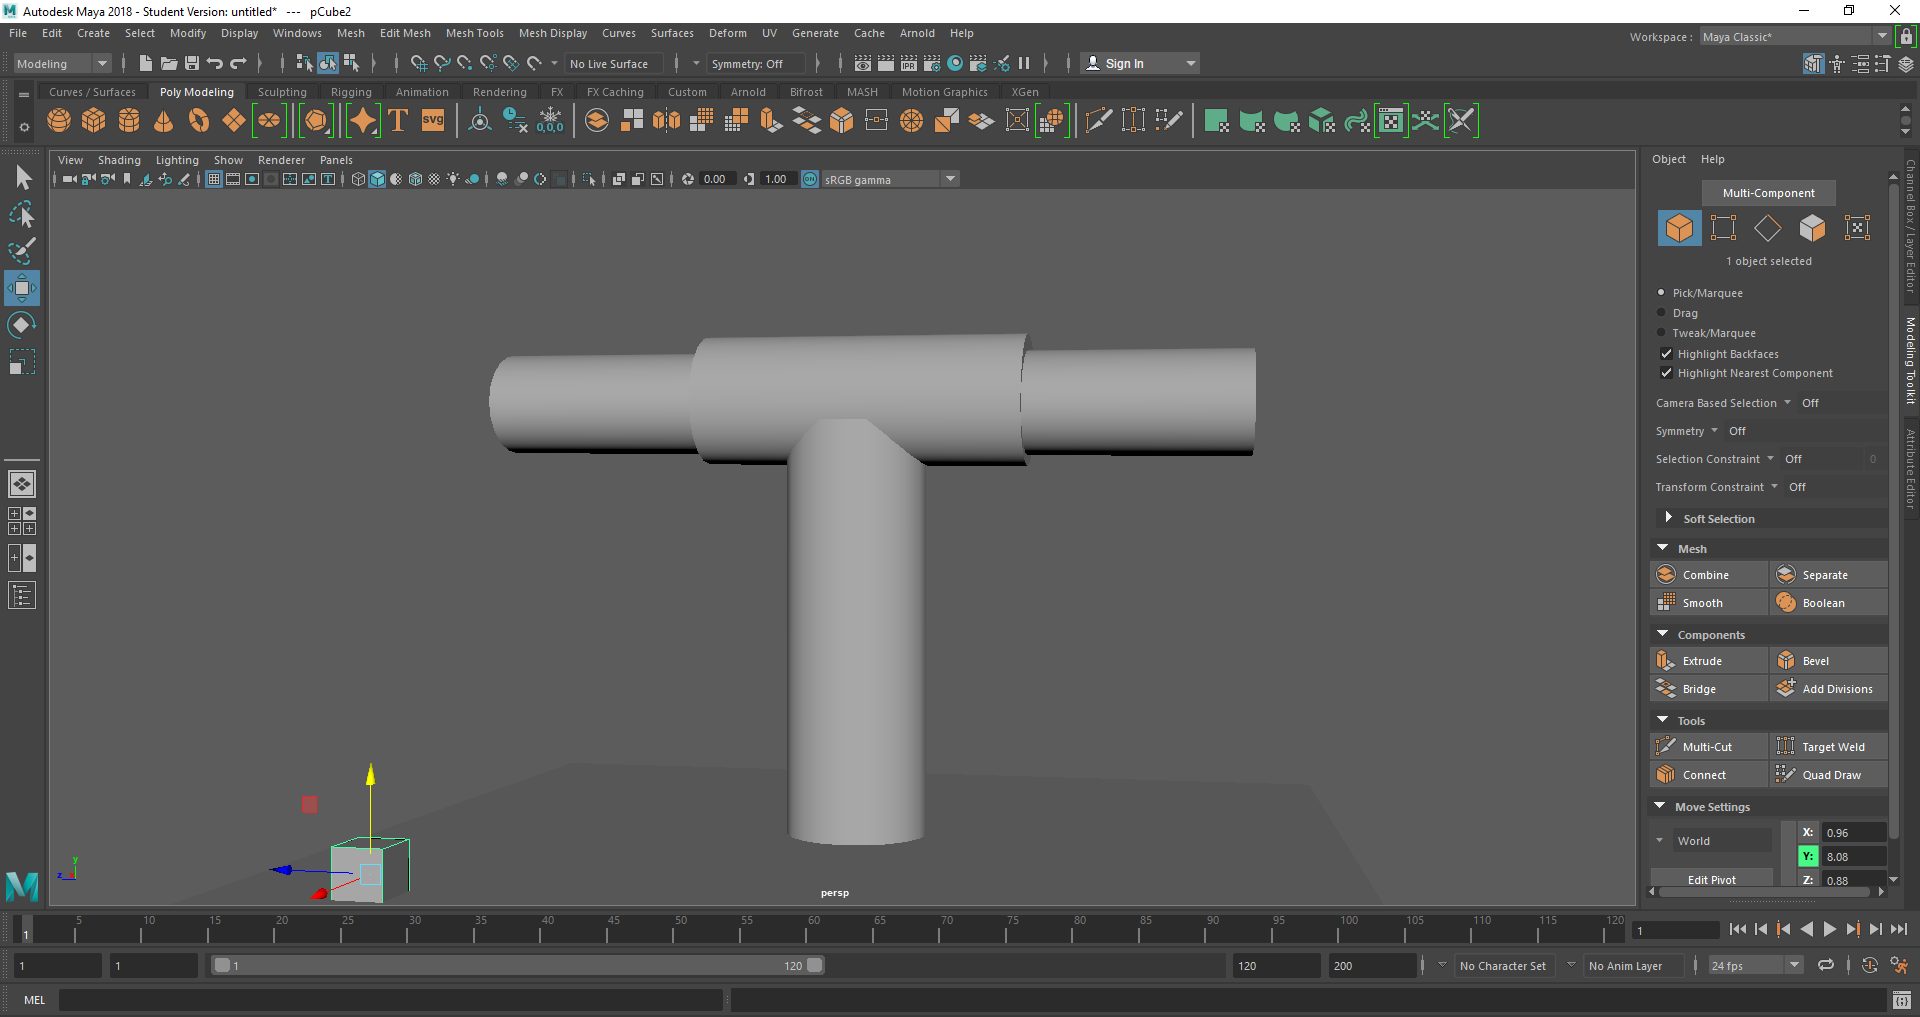Select the Boolean mesh tool

tap(1822, 603)
